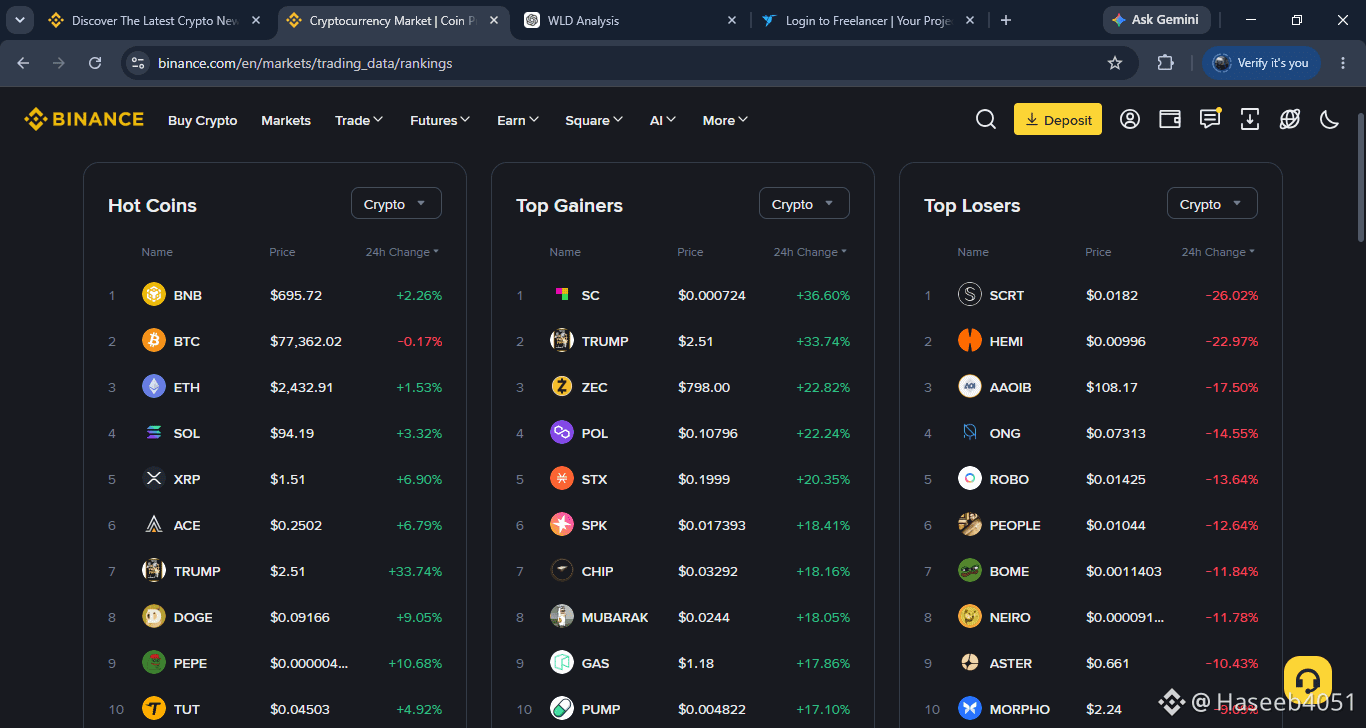The height and width of the screenshot is (728, 1366).
Task: Open the Buy Crypto menu item
Action: coord(203,120)
